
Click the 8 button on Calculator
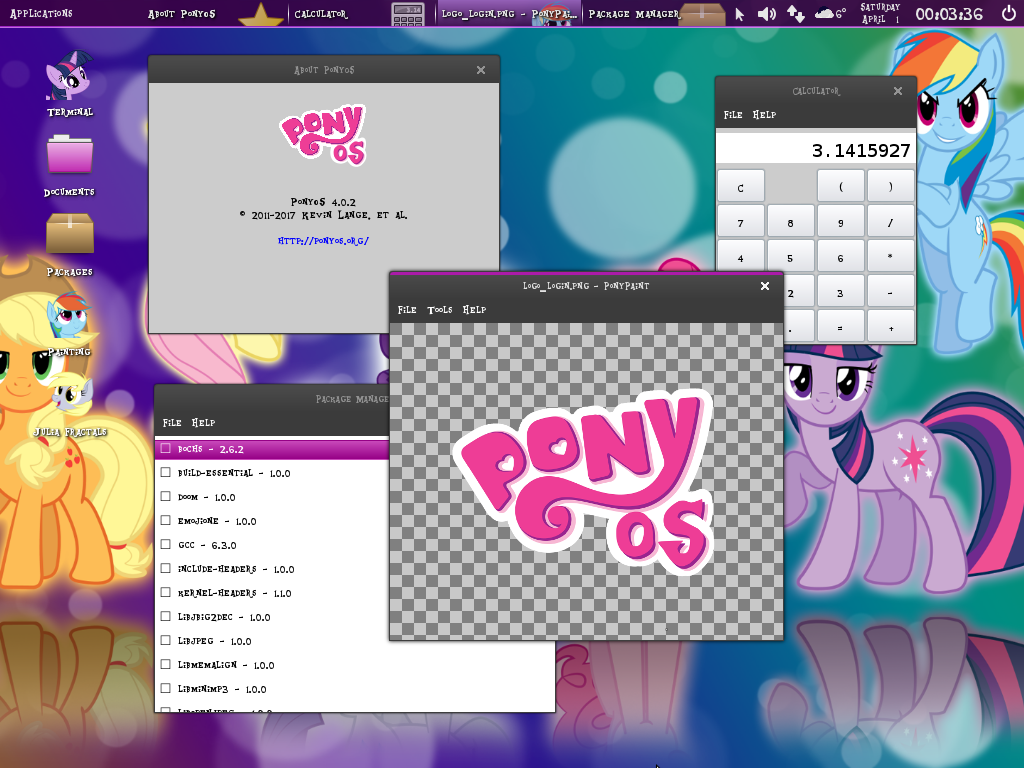[x=791, y=222]
